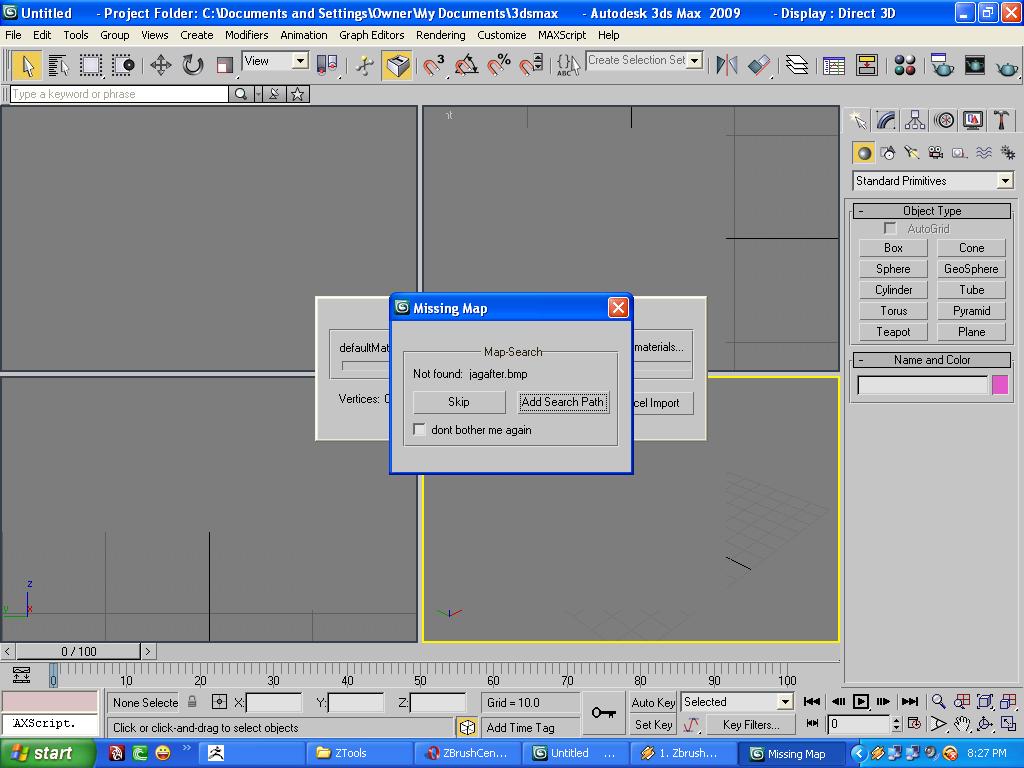Open the Customize menu
Screen dimensions: 1024x768
502,35
